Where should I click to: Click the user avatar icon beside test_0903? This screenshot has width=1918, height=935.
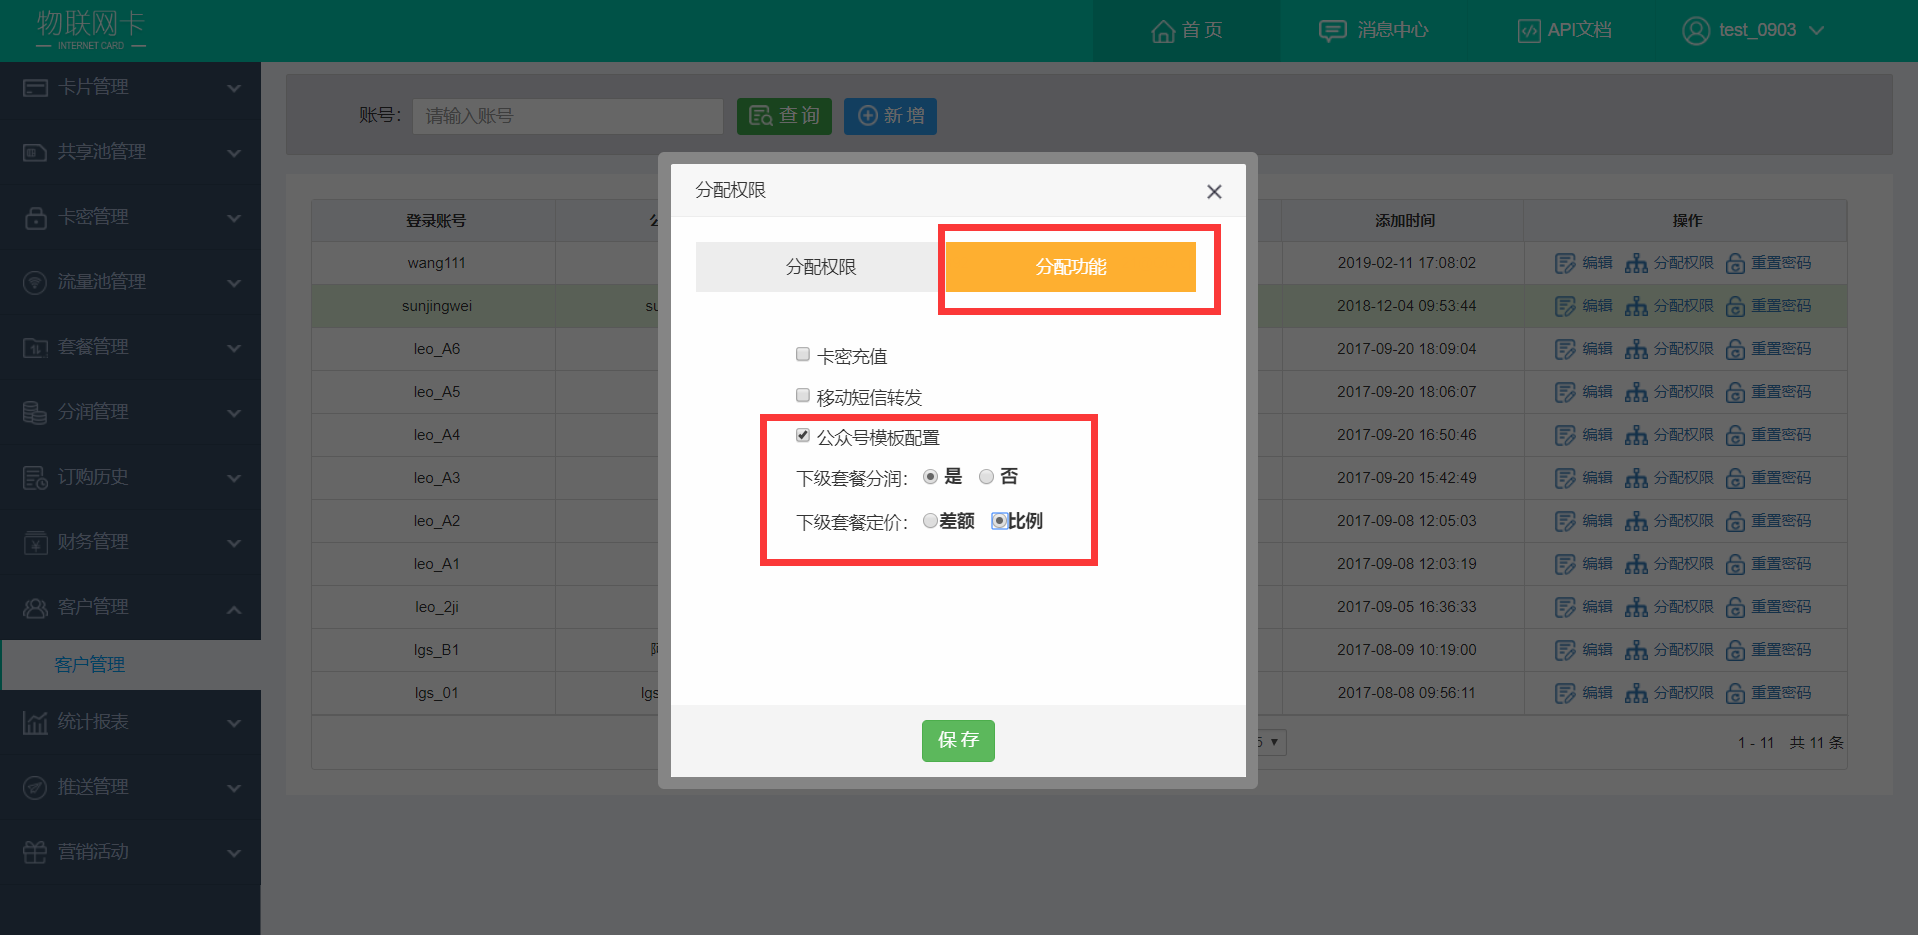coord(1696,31)
